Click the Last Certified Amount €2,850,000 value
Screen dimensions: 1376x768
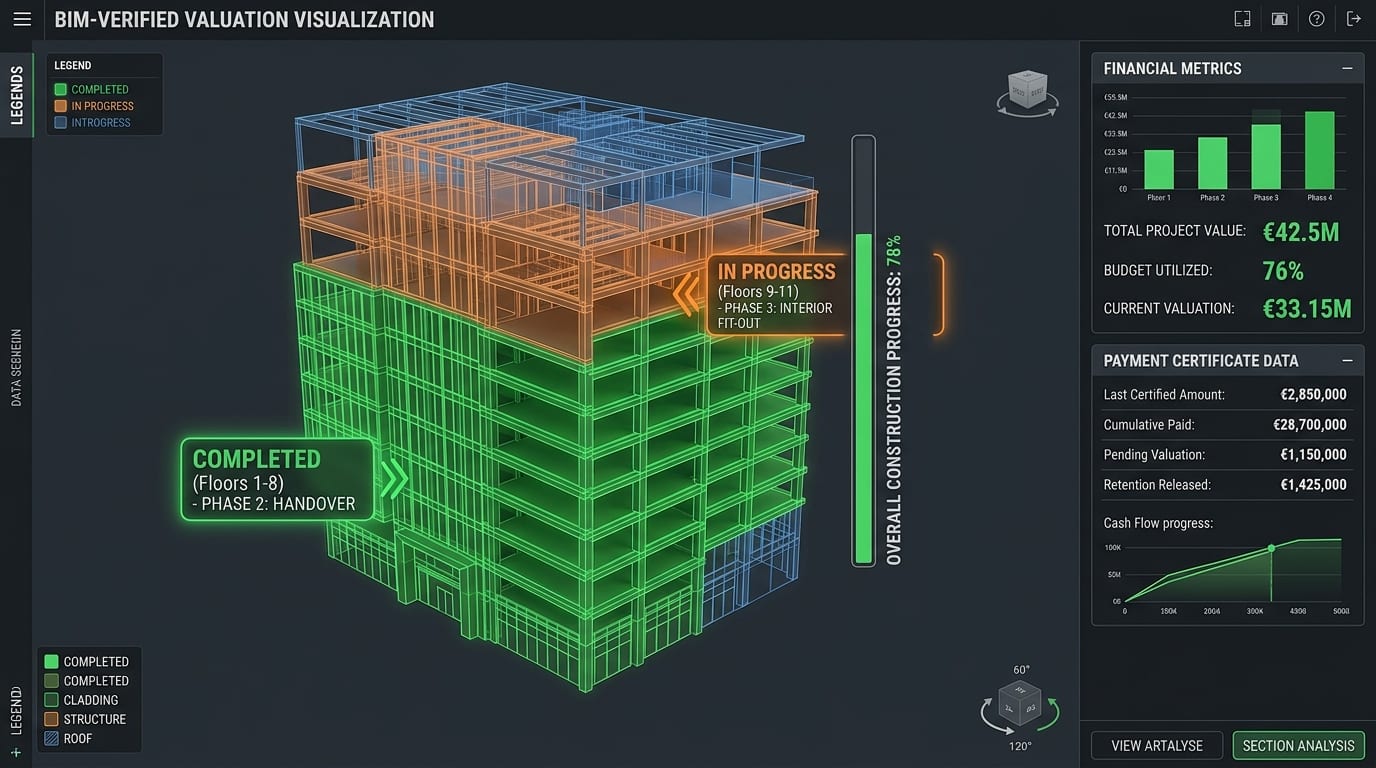pos(1313,394)
